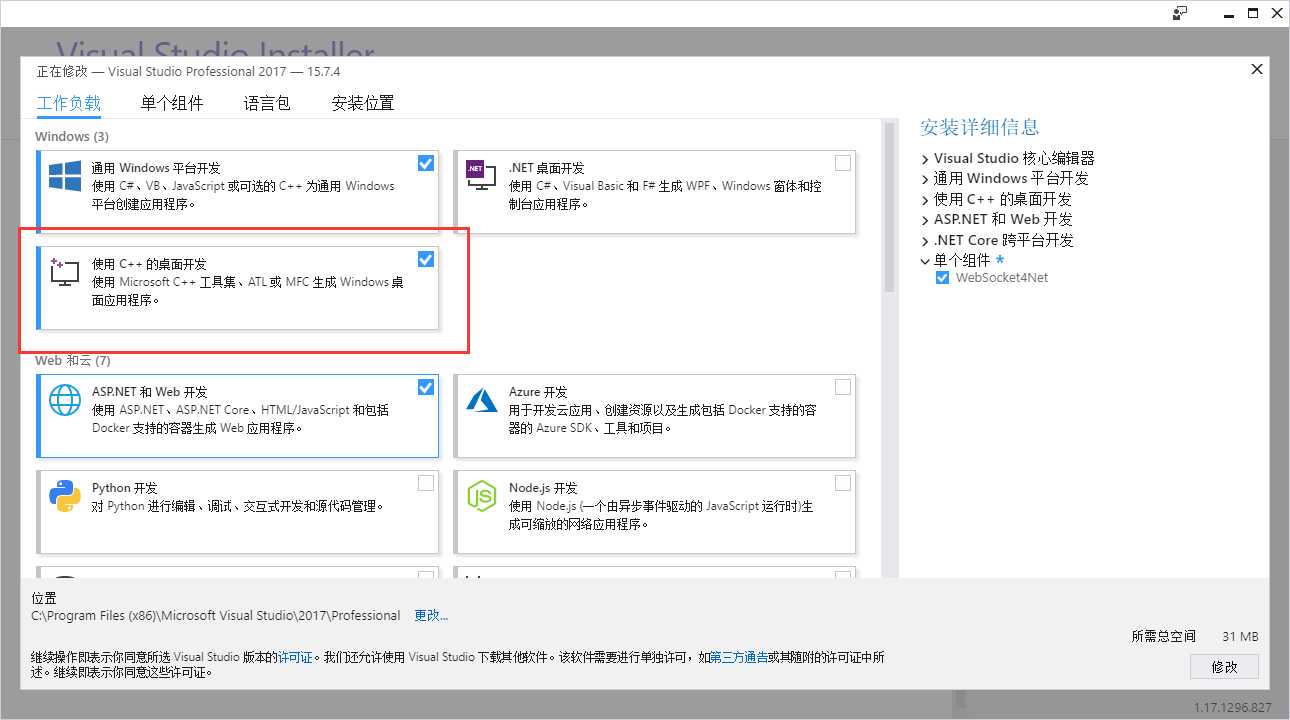Screen dimensions: 1290x720
Task: Collapse the 单个组件 section
Action: tap(925, 260)
